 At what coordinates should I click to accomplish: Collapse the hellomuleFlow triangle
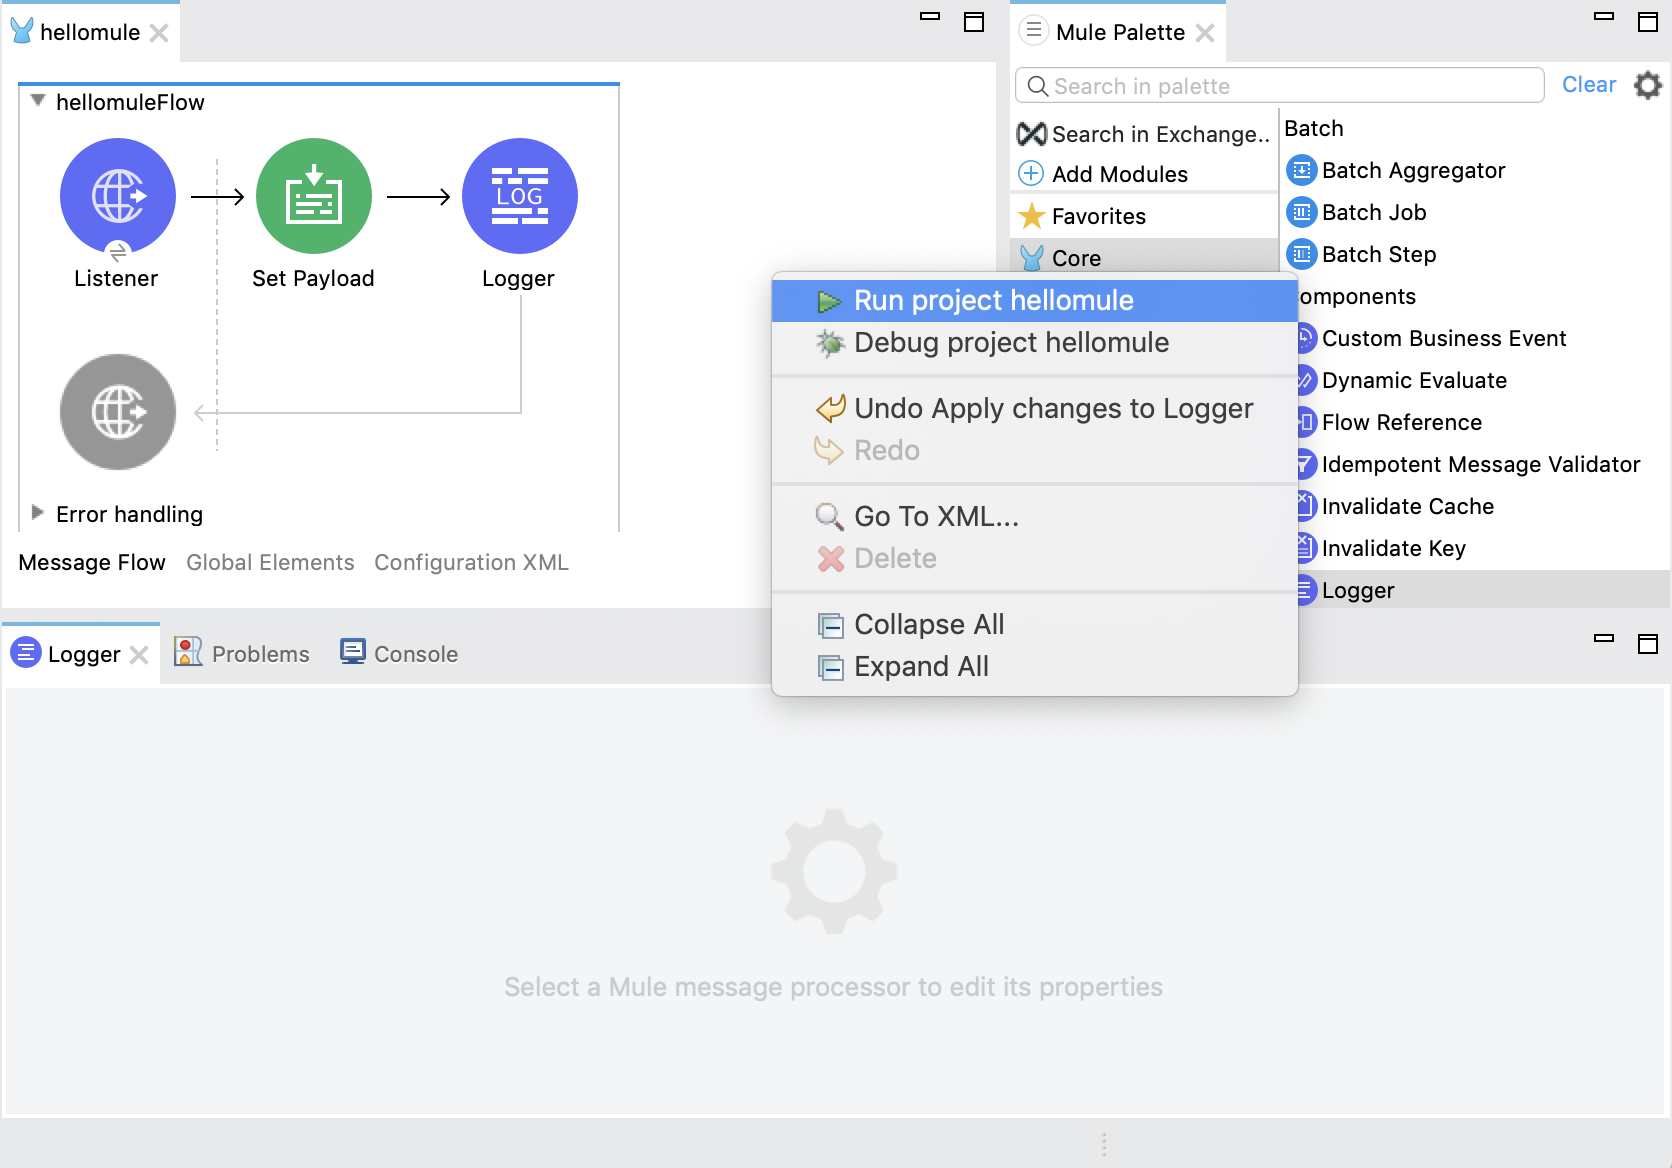tap(38, 101)
